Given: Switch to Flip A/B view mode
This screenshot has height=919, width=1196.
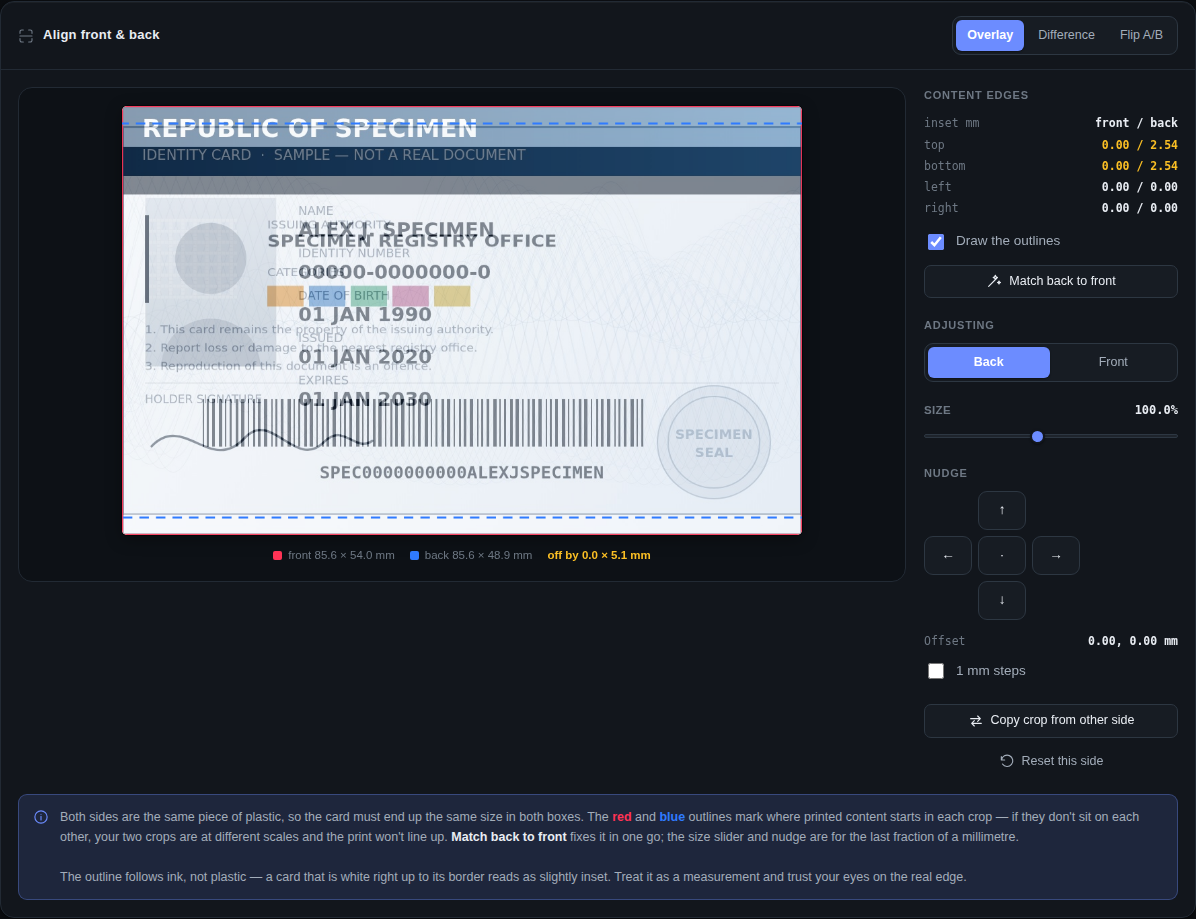Looking at the screenshot, I should click(x=1140, y=35).
